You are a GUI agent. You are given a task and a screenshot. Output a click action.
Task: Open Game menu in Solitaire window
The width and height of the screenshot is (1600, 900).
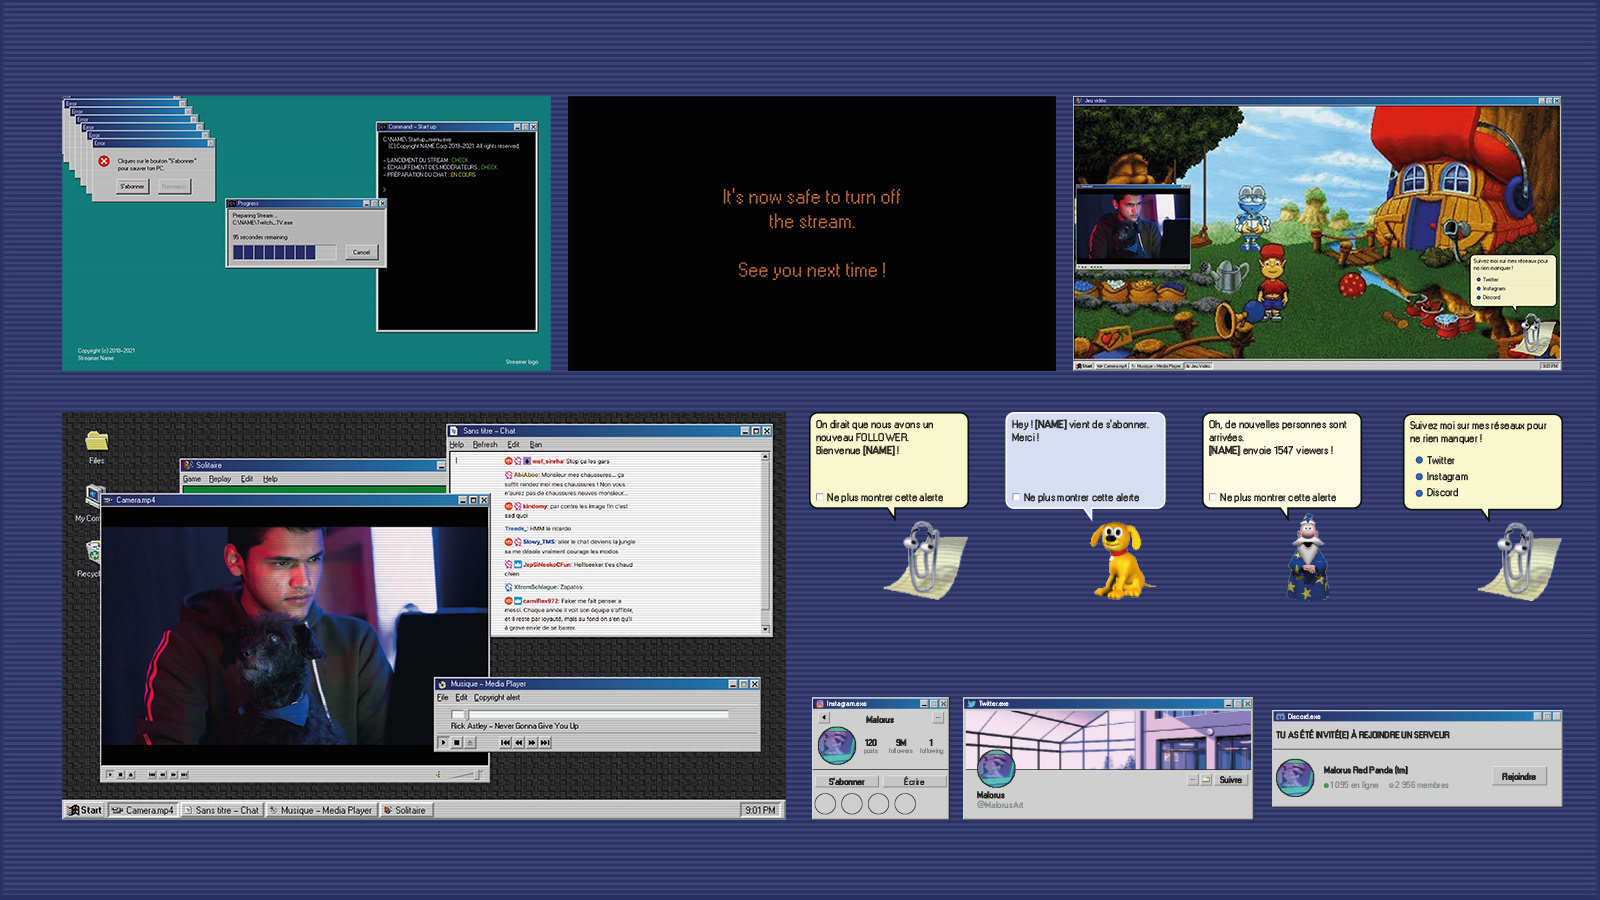point(192,479)
